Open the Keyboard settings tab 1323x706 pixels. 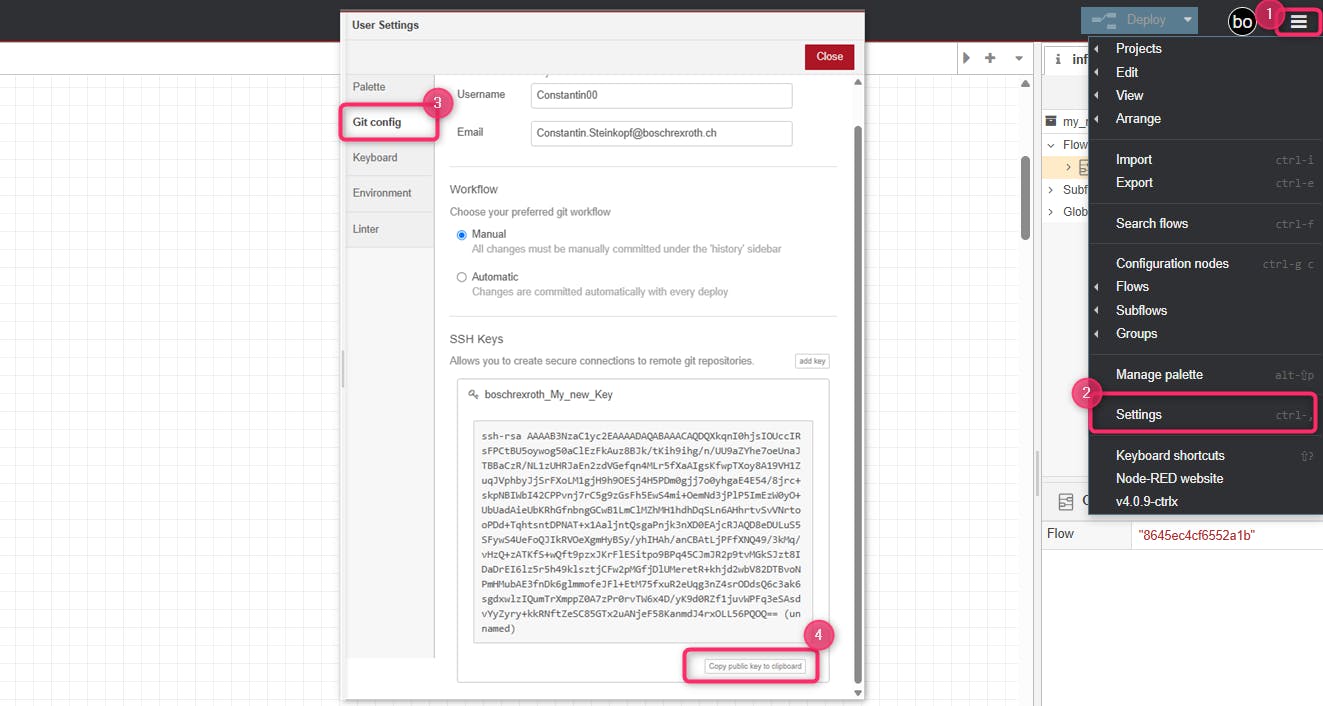(x=375, y=158)
